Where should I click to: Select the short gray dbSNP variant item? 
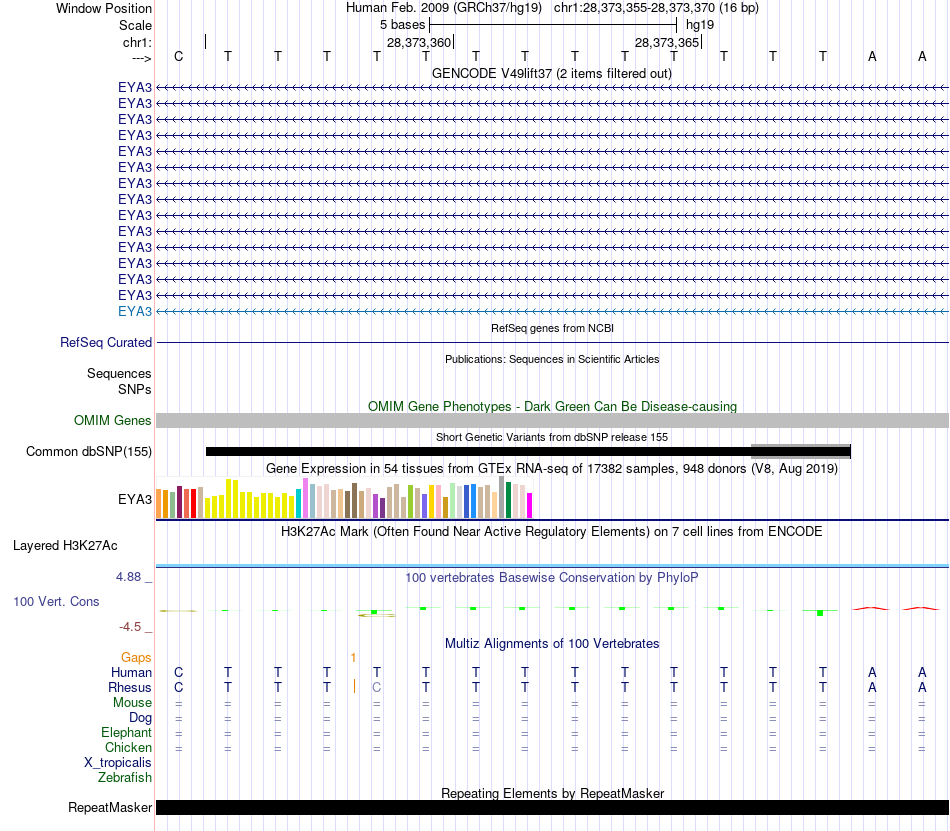point(800,451)
